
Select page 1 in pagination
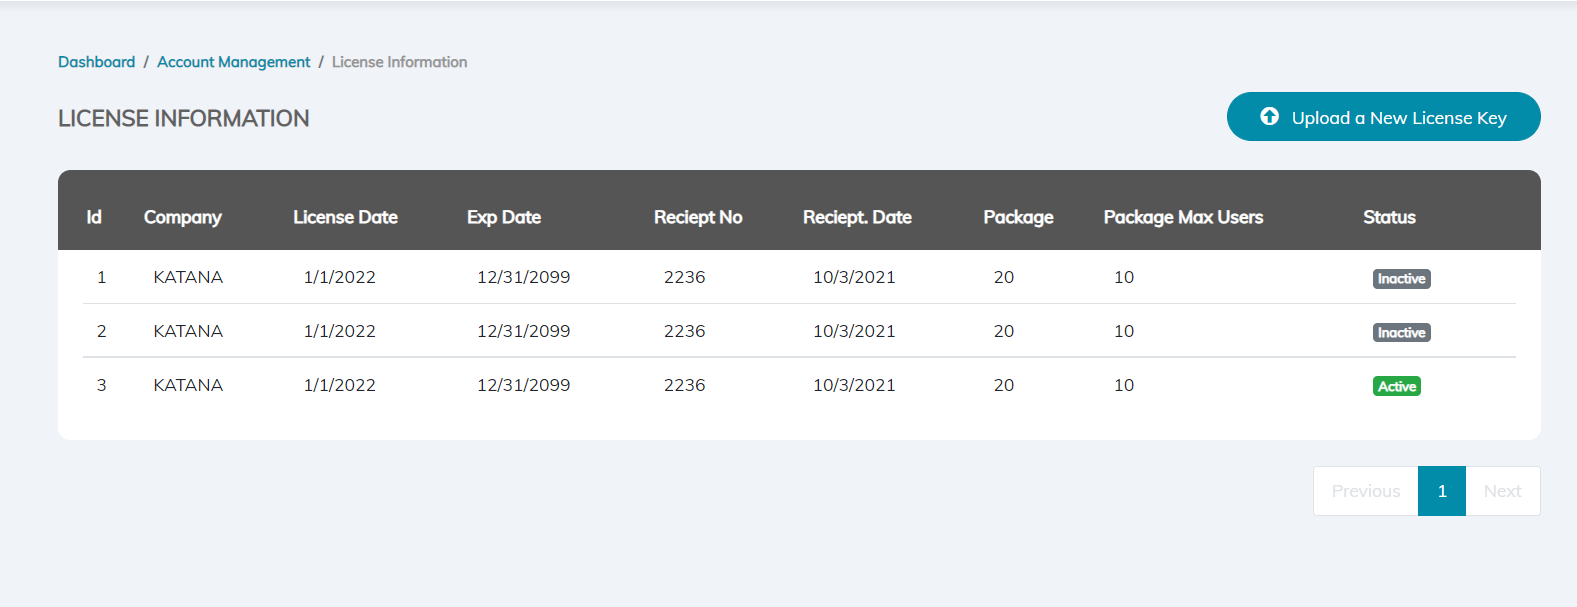point(1442,491)
